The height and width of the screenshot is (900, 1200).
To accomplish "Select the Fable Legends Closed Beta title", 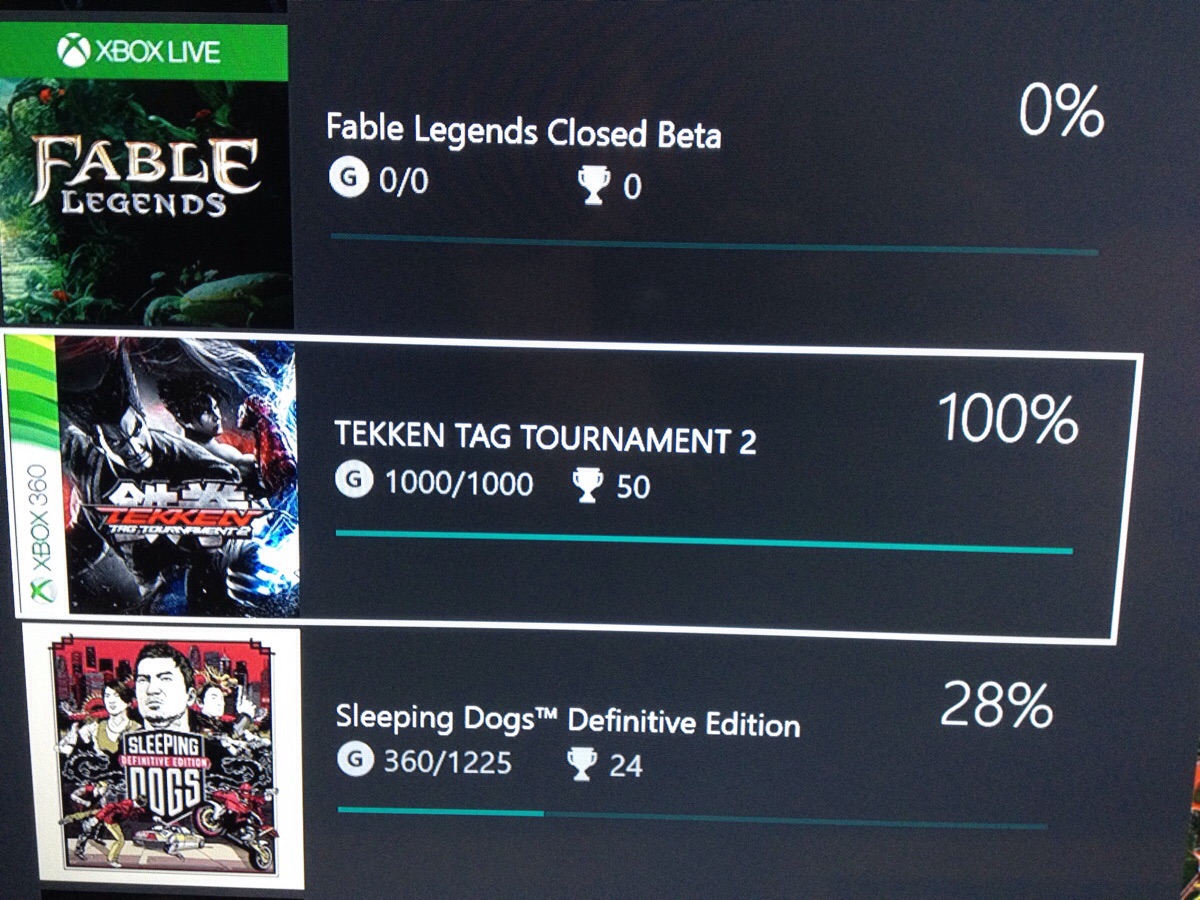I will 523,131.
